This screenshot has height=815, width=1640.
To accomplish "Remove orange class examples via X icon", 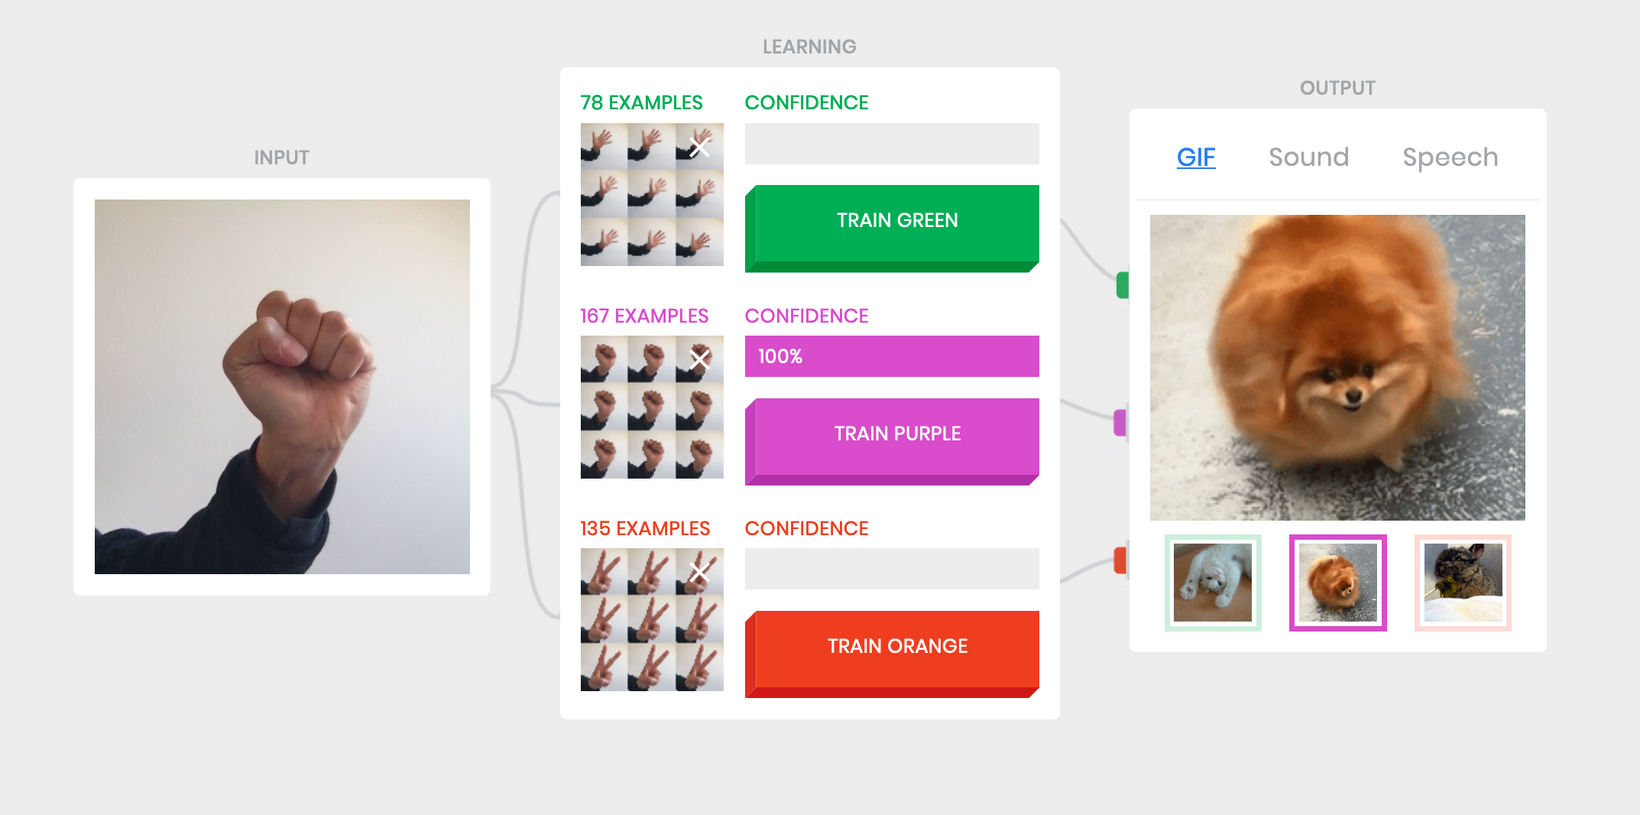I will [x=699, y=572].
